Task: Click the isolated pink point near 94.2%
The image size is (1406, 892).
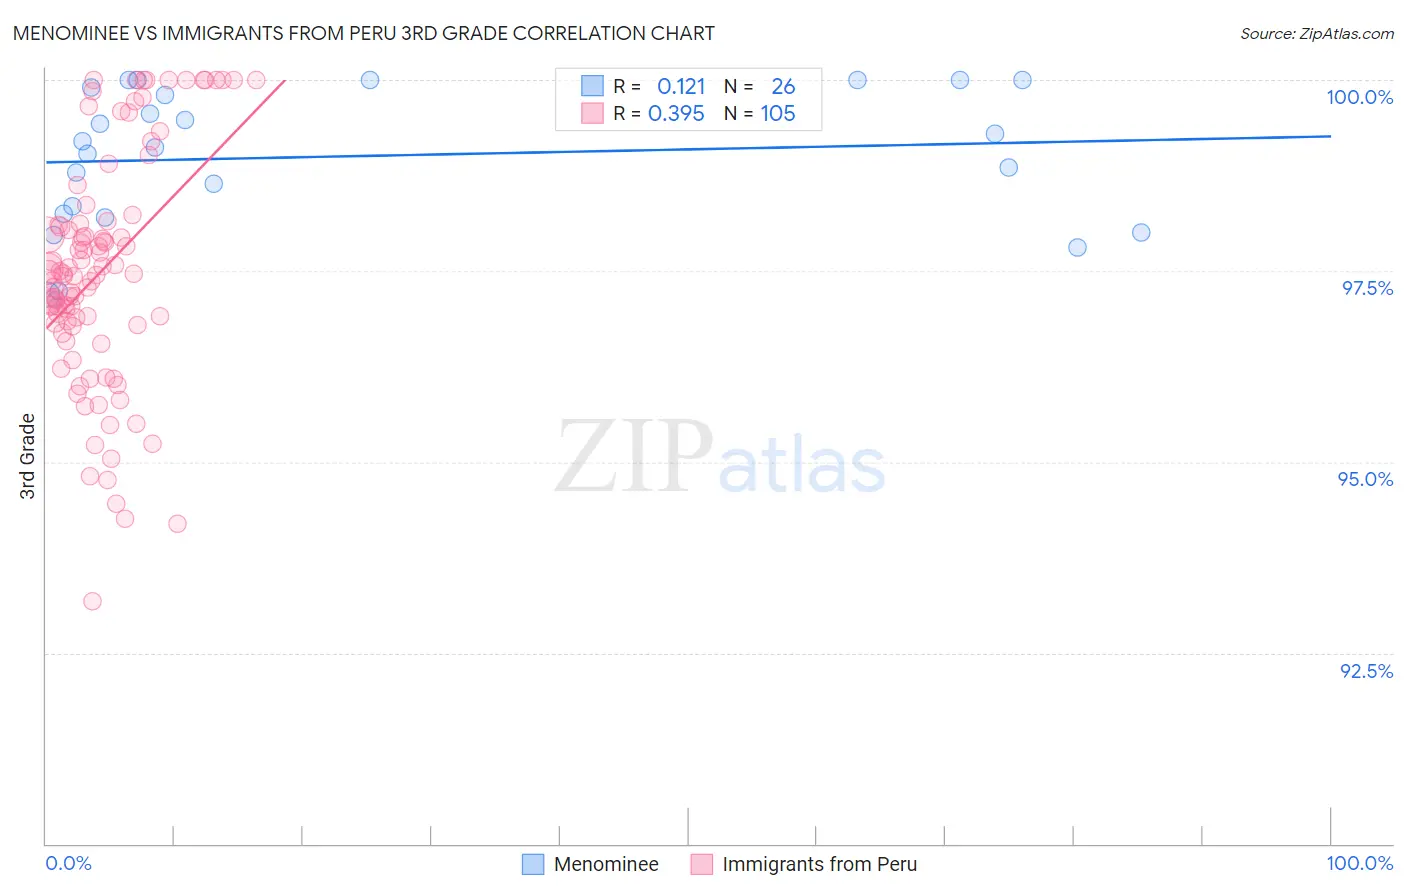Action: (x=177, y=523)
